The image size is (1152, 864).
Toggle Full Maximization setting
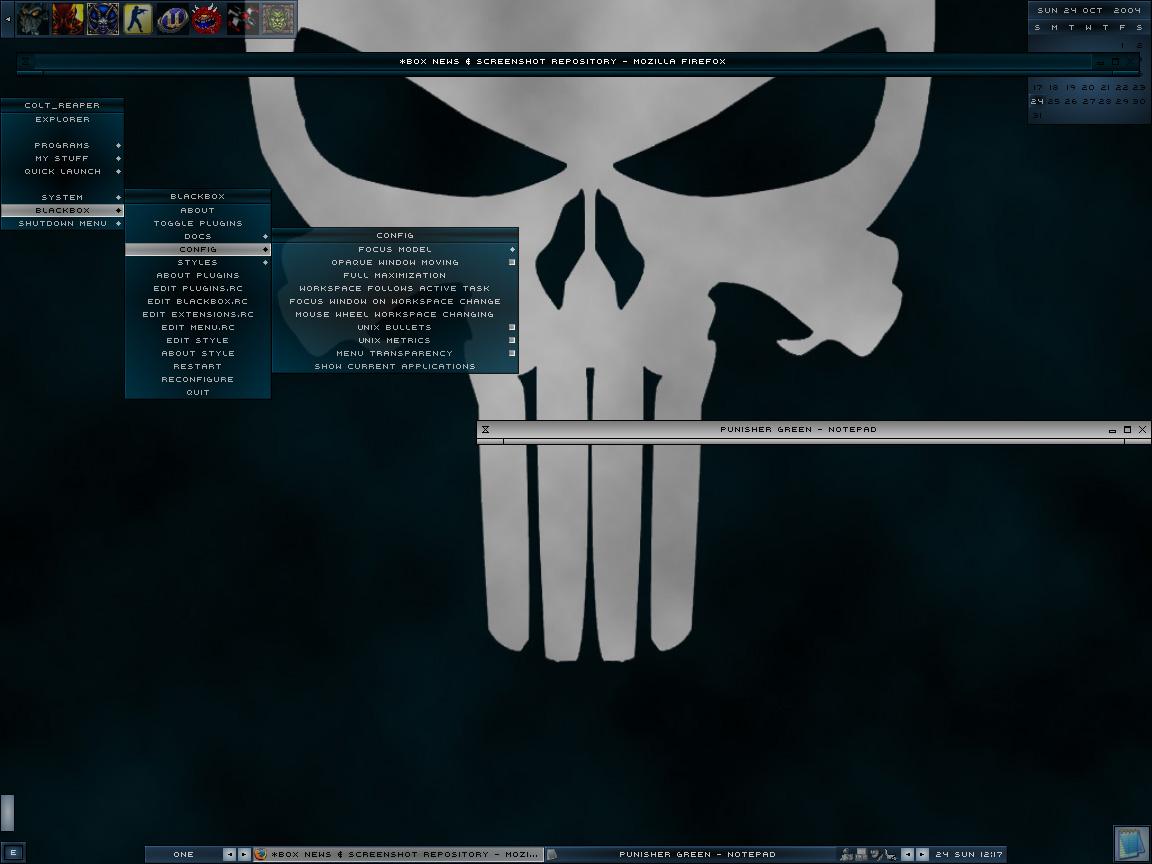click(395, 276)
